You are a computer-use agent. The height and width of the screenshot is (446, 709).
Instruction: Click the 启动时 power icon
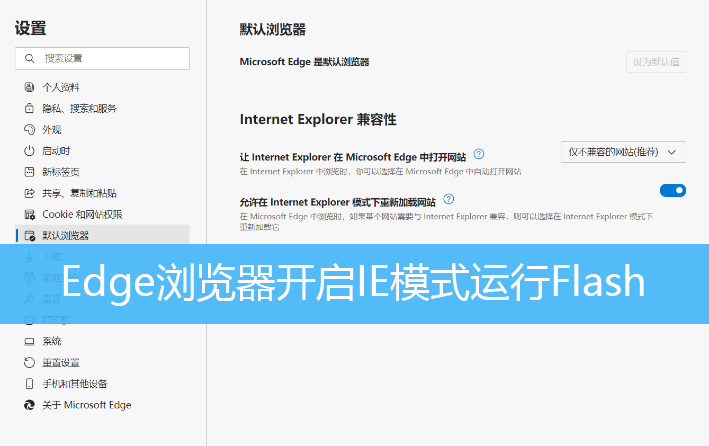(x=29, y=150)
